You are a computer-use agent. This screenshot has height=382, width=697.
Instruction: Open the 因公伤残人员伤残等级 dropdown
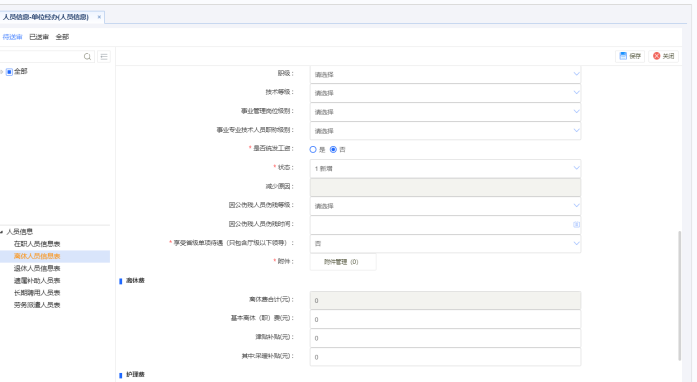coord(445,206)
